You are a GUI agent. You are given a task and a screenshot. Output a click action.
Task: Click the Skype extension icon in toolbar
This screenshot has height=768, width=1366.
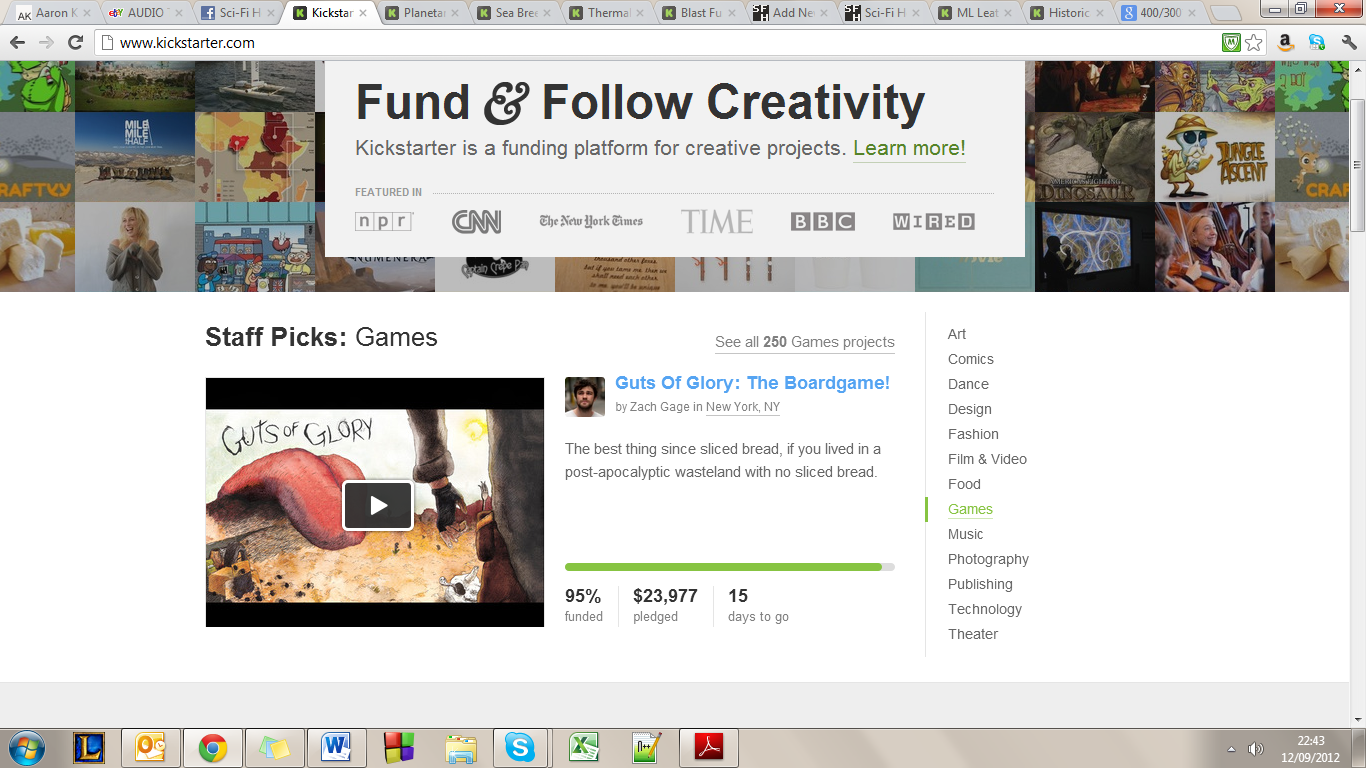click(x=1316, y=43)
